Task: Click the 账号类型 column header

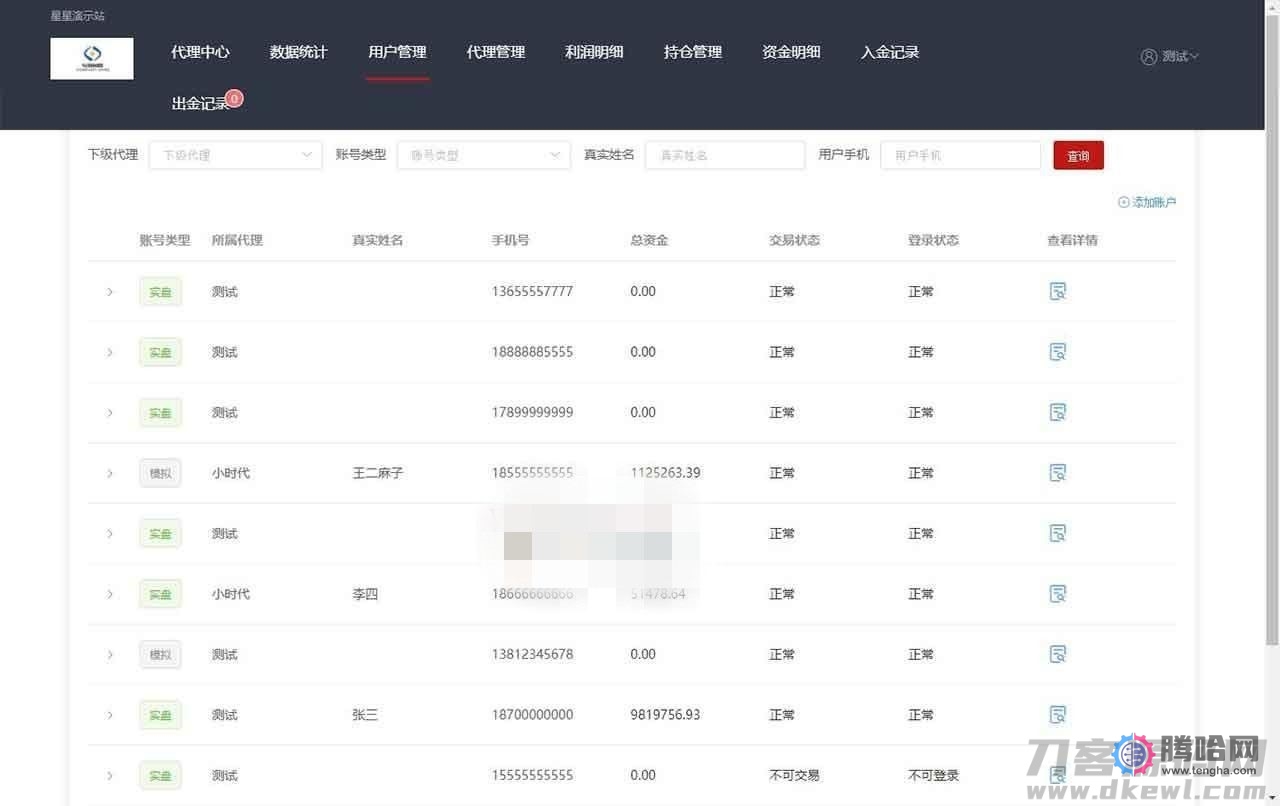Action: (164, 240)
